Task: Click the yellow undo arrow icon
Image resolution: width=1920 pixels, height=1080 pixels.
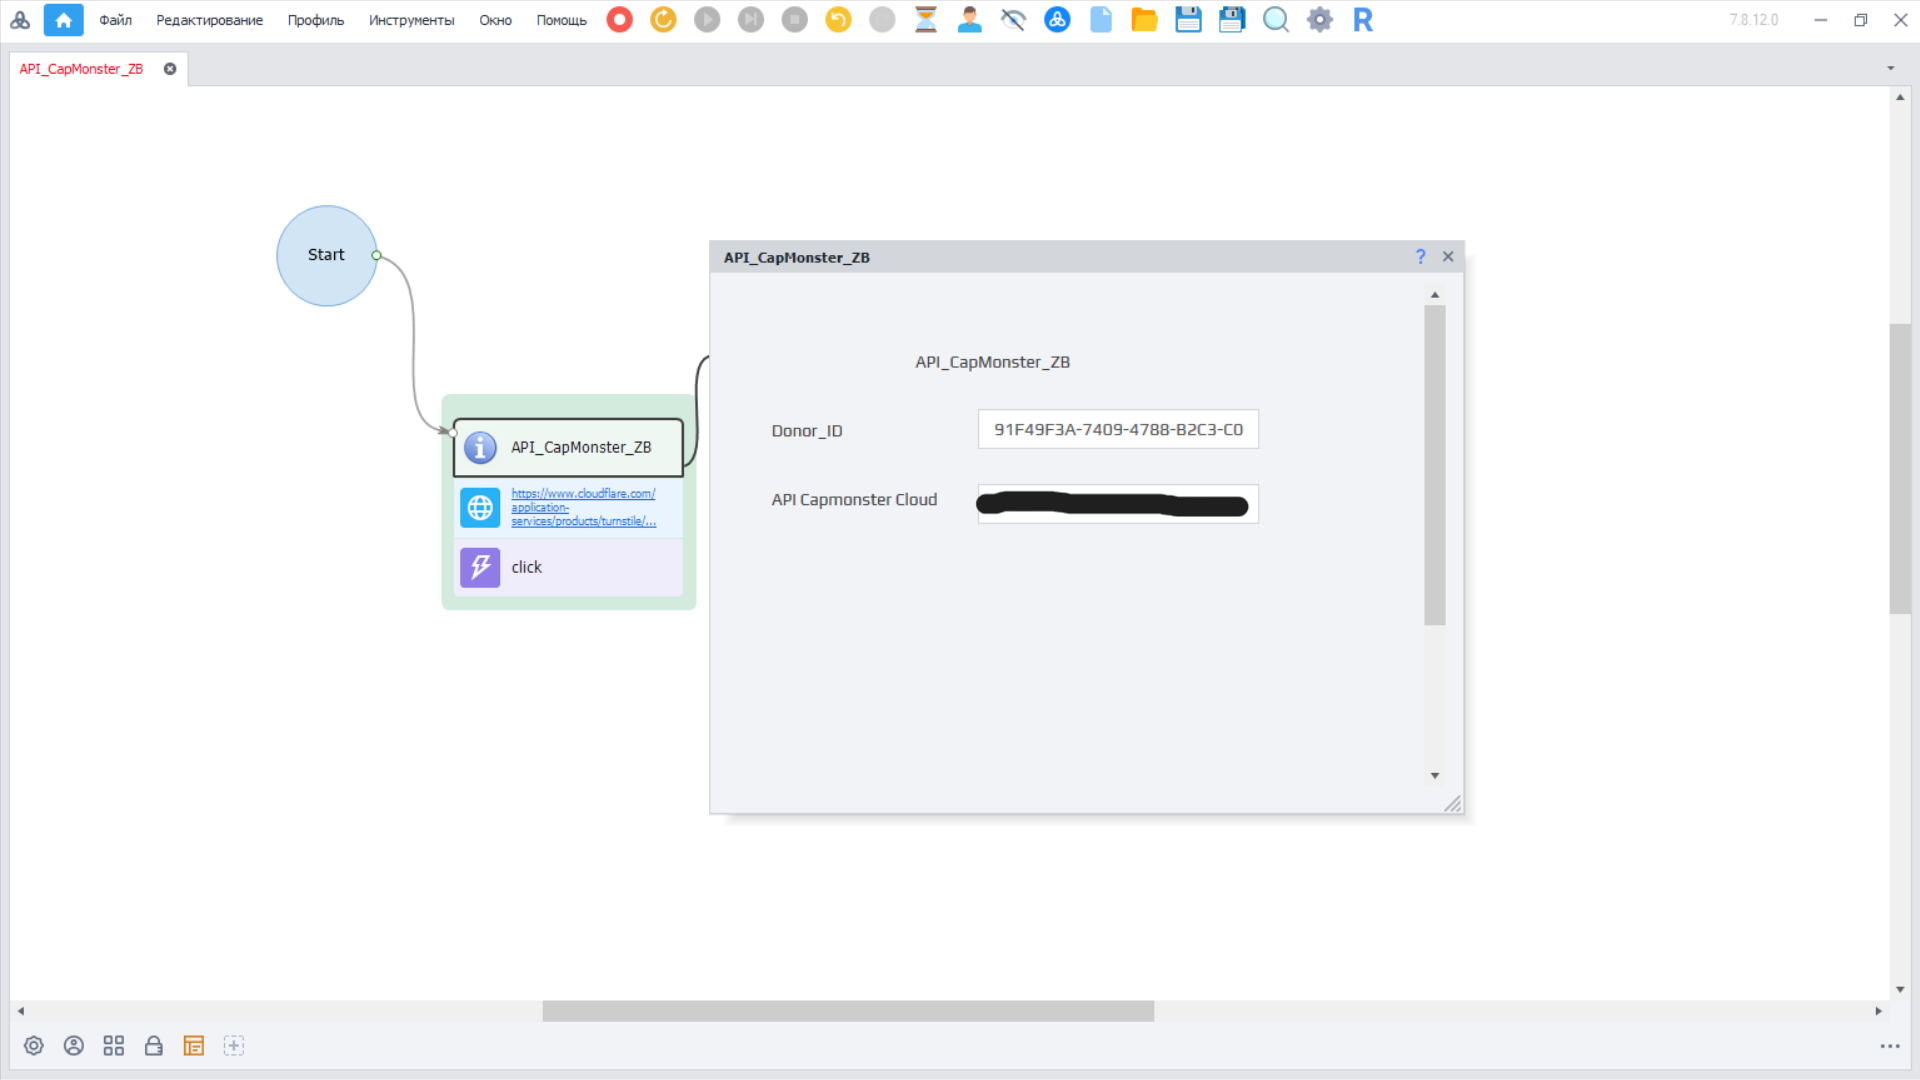Action: pos(838,20)
